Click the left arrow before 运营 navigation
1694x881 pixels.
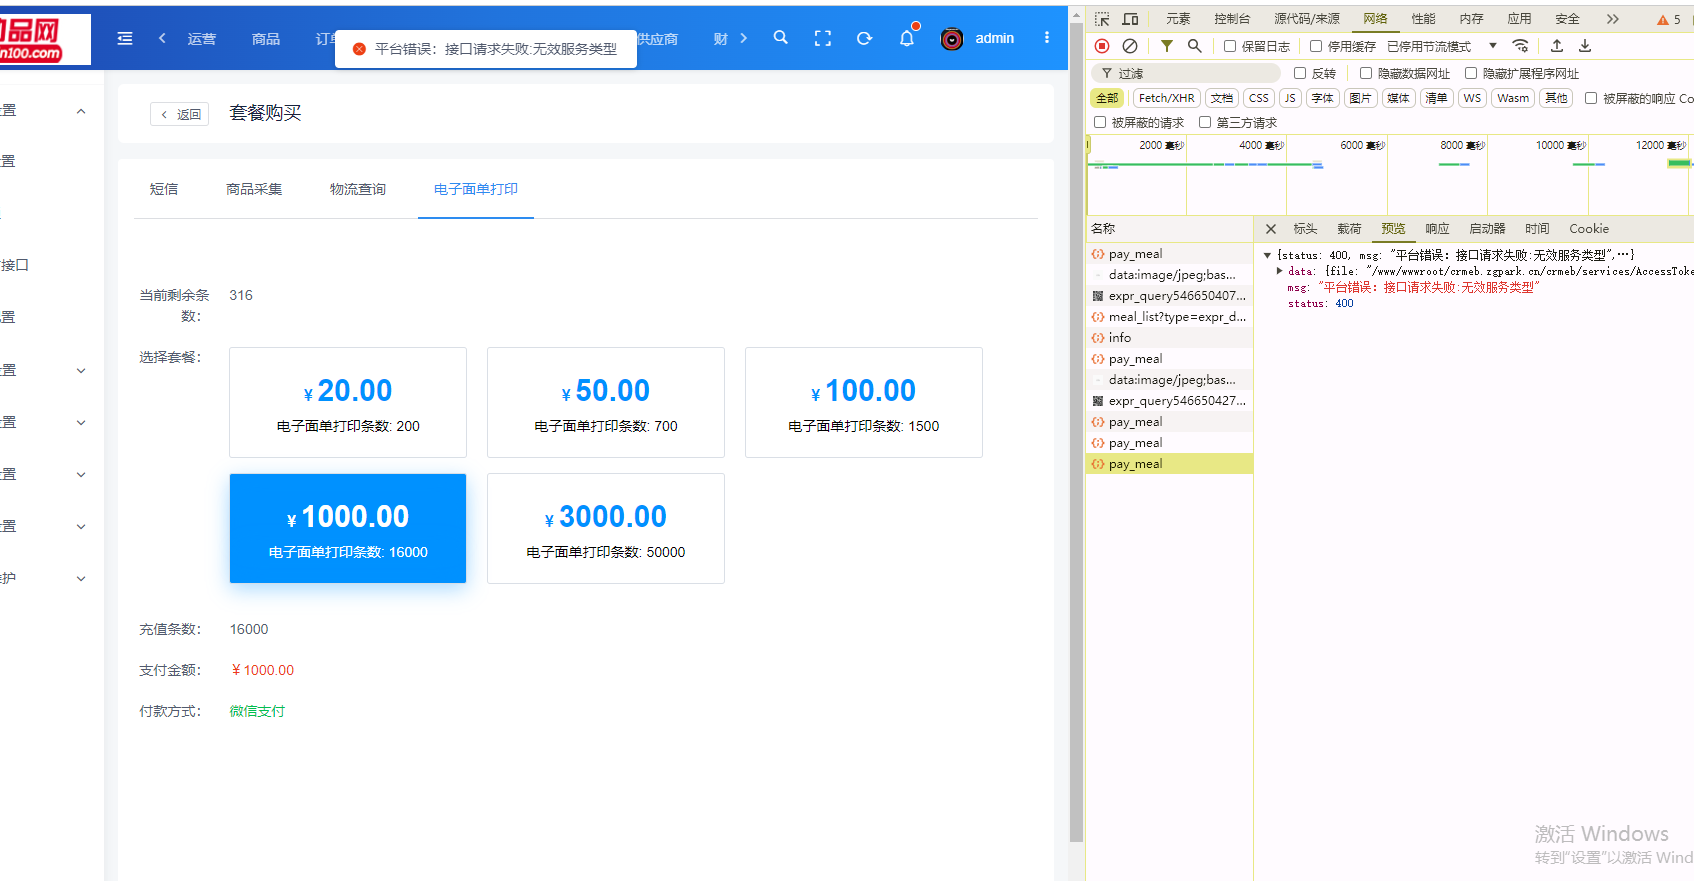point(162,38)
